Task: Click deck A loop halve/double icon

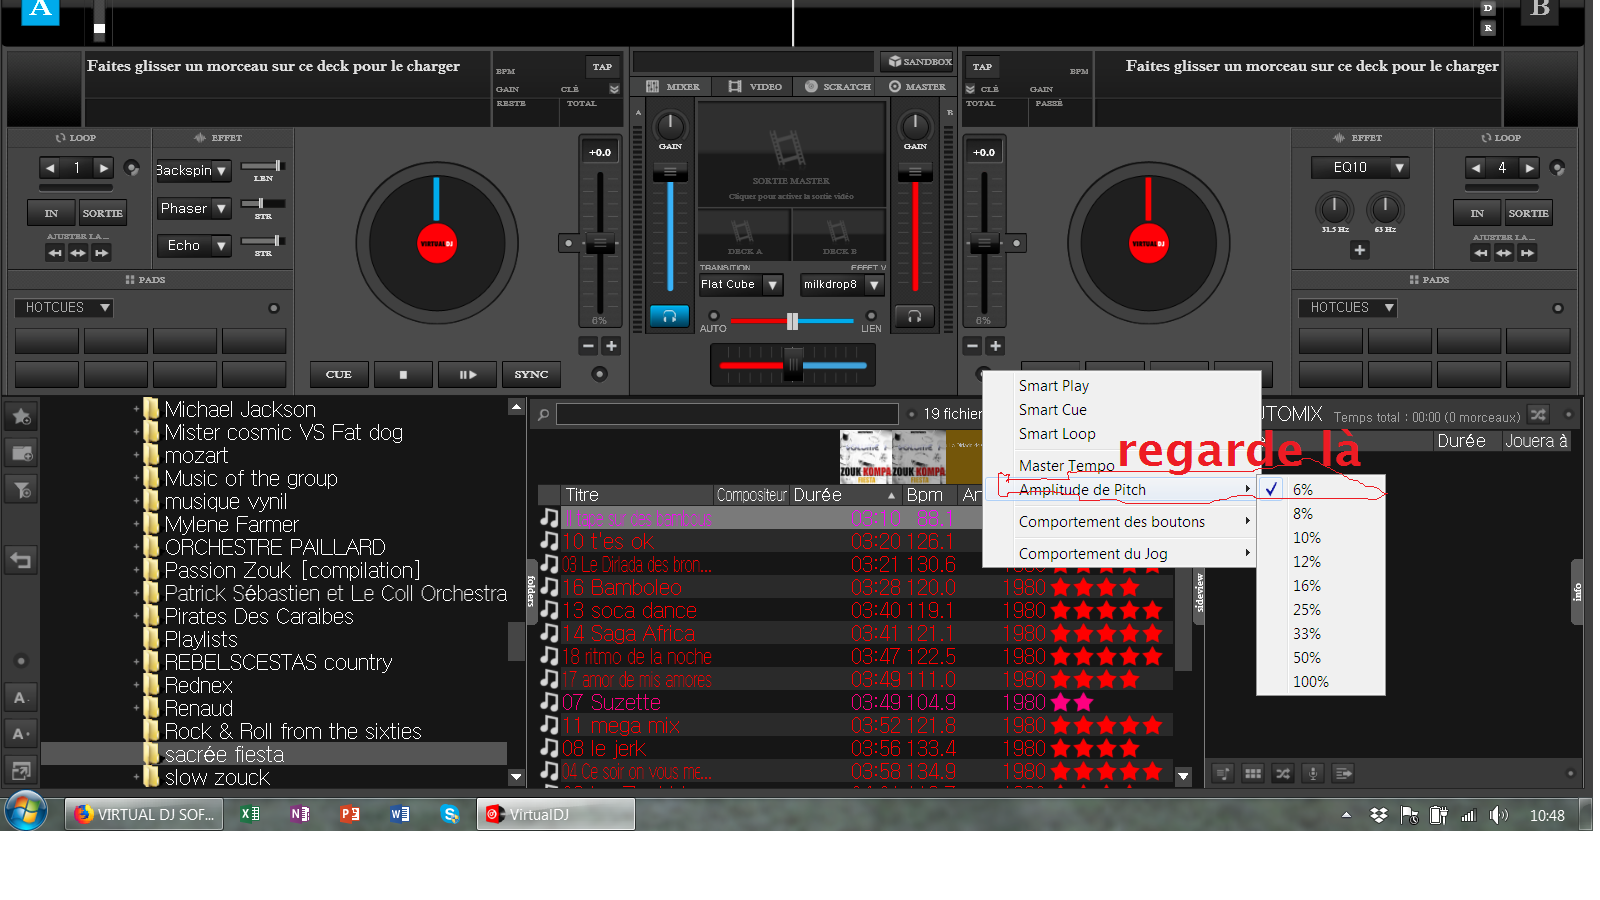Action: click(78, 253)
